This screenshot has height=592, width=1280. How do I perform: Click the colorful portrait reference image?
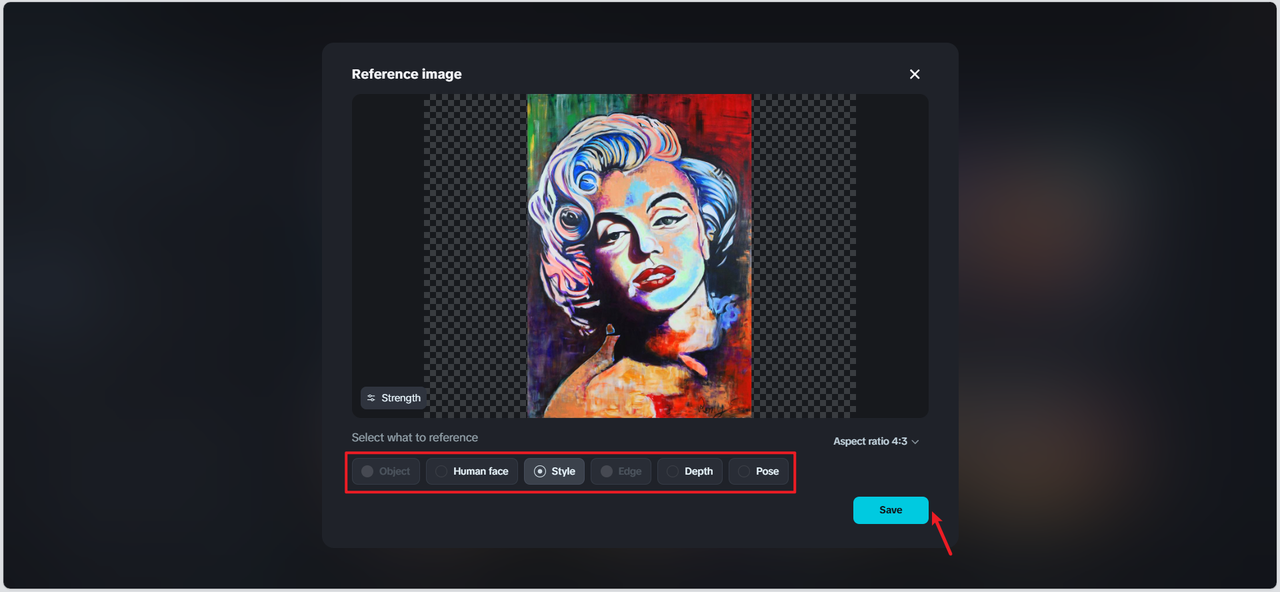coord(640,256)
